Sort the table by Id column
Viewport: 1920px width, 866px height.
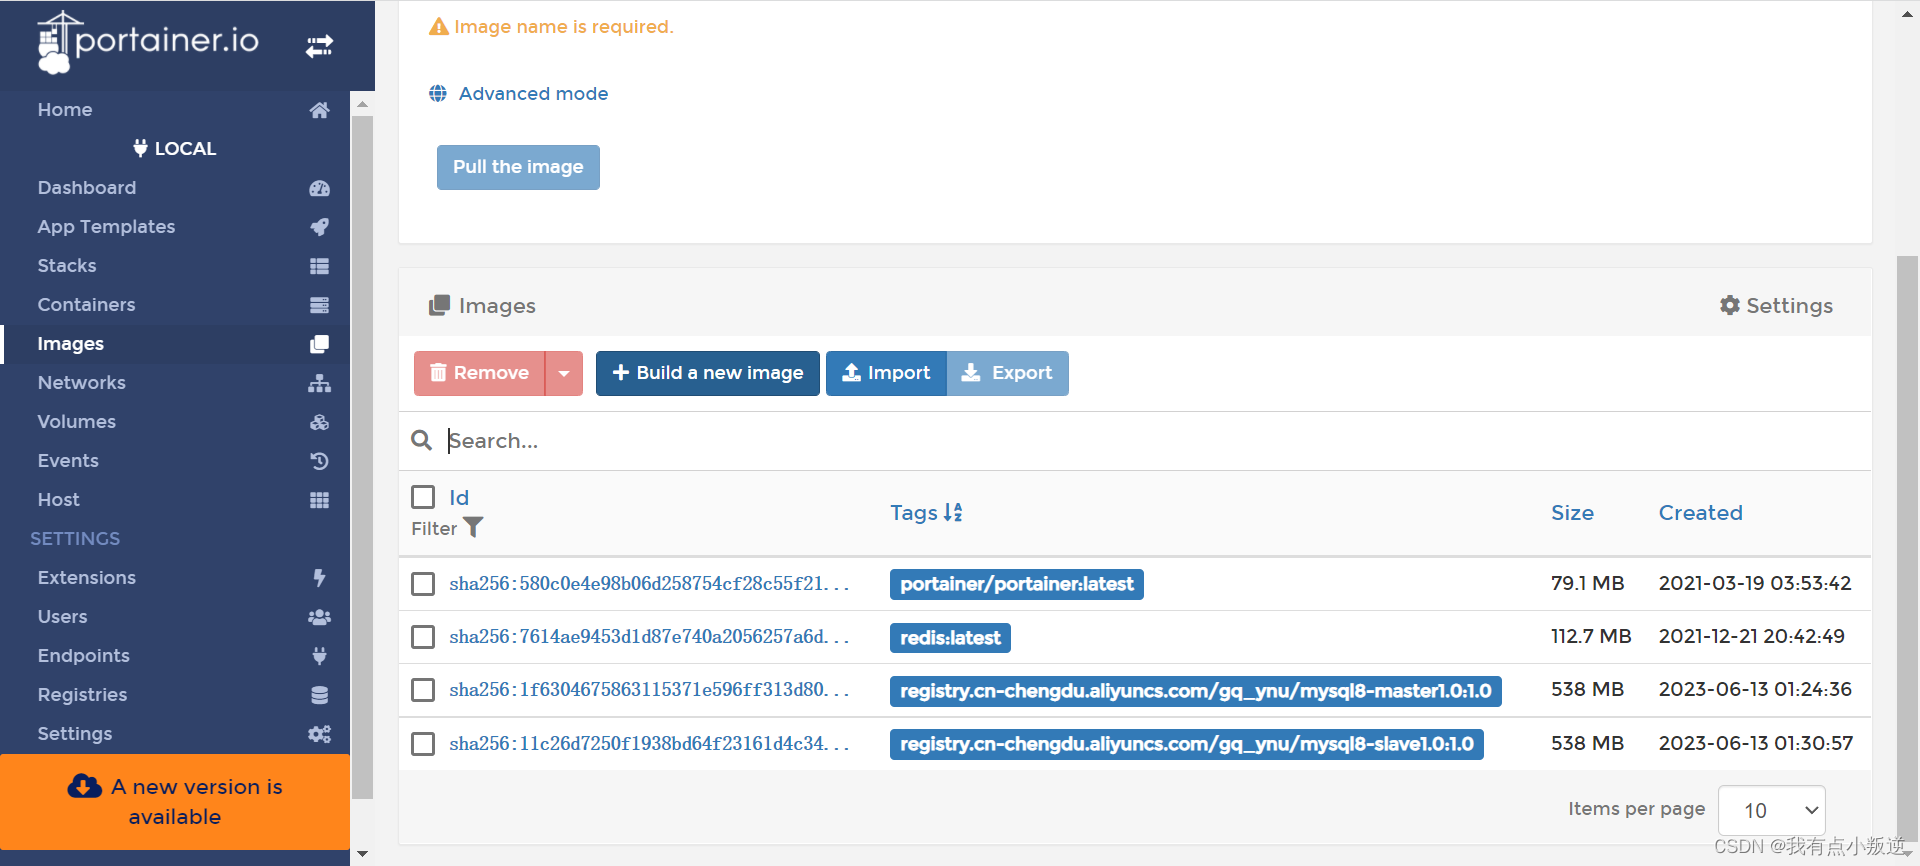pyautogui.click(x=459, y=498)
